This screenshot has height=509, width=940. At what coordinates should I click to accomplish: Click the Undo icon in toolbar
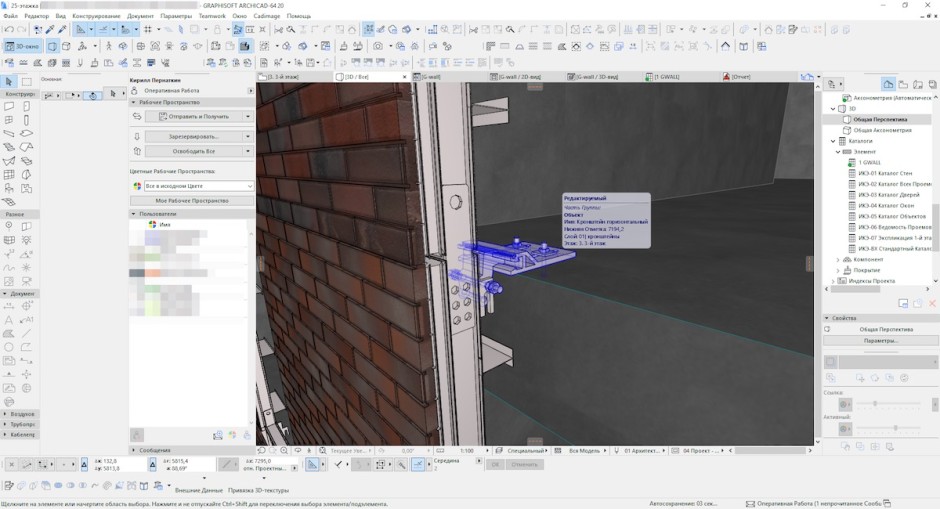click(x=9, y=30)
